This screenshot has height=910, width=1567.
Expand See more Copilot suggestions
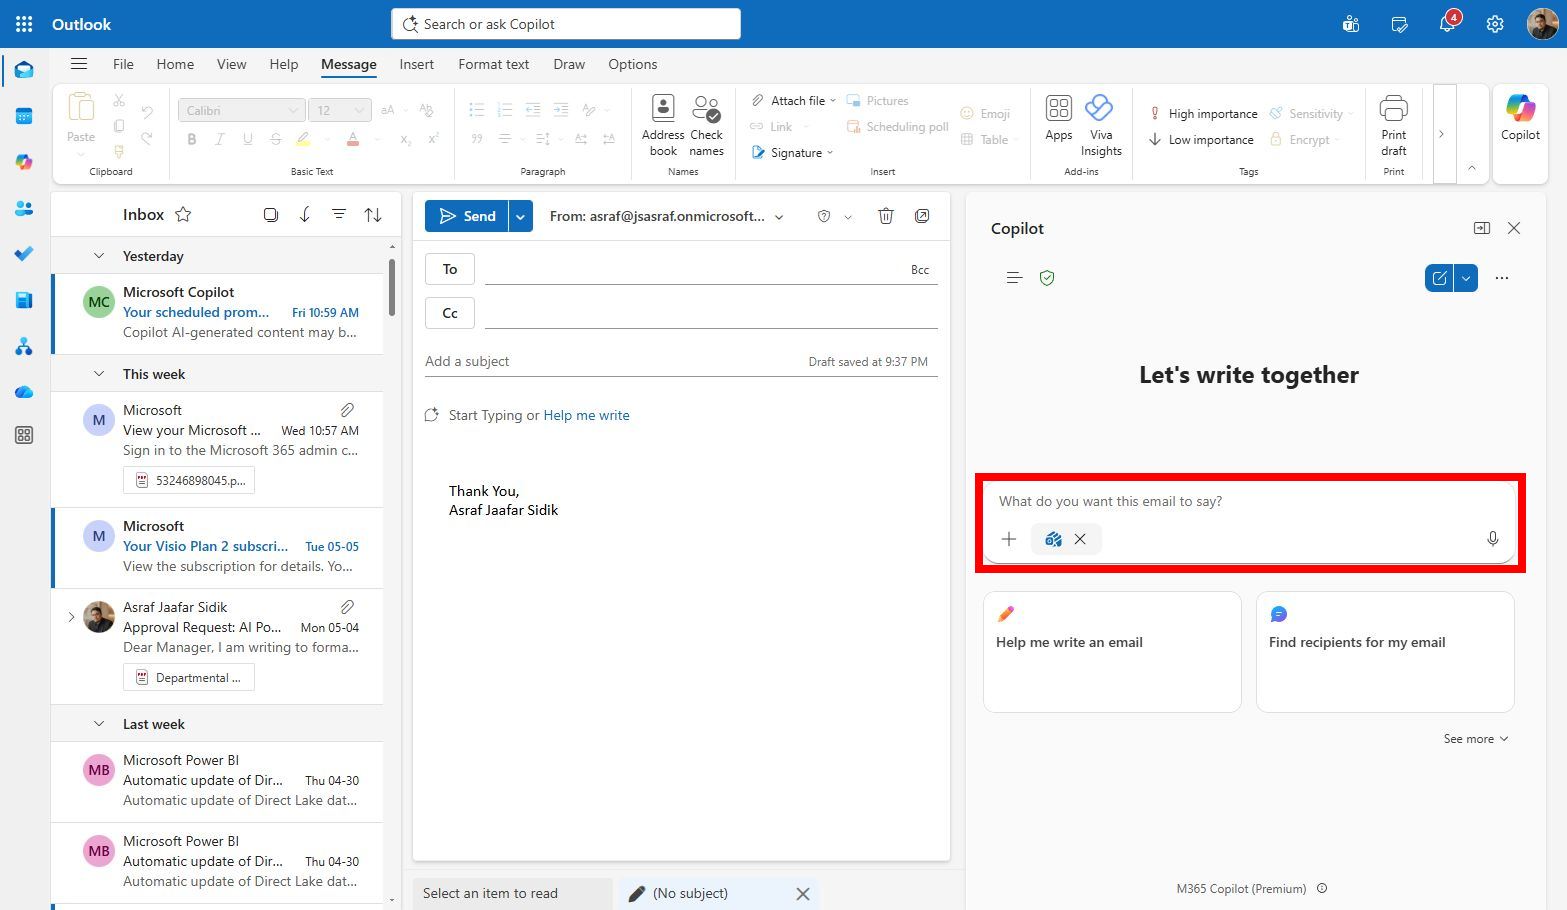pos(1475,739)
